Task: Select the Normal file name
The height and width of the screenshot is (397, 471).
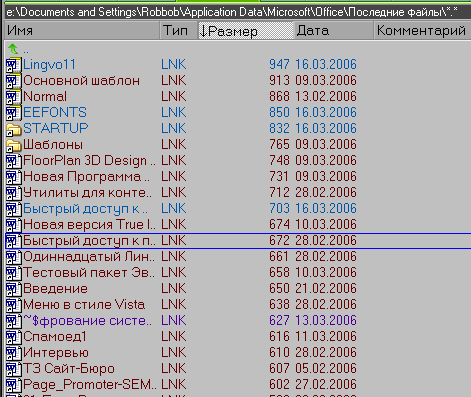Action: point(45,97)
